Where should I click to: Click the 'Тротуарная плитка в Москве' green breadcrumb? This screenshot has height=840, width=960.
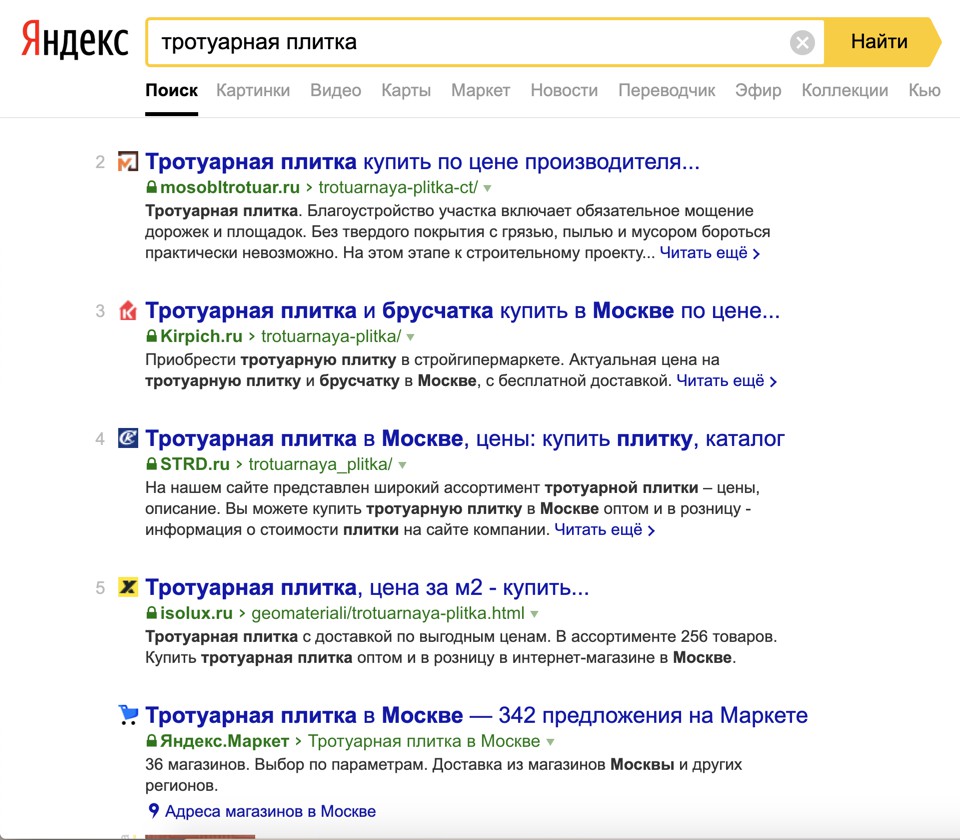coord(424,741)
